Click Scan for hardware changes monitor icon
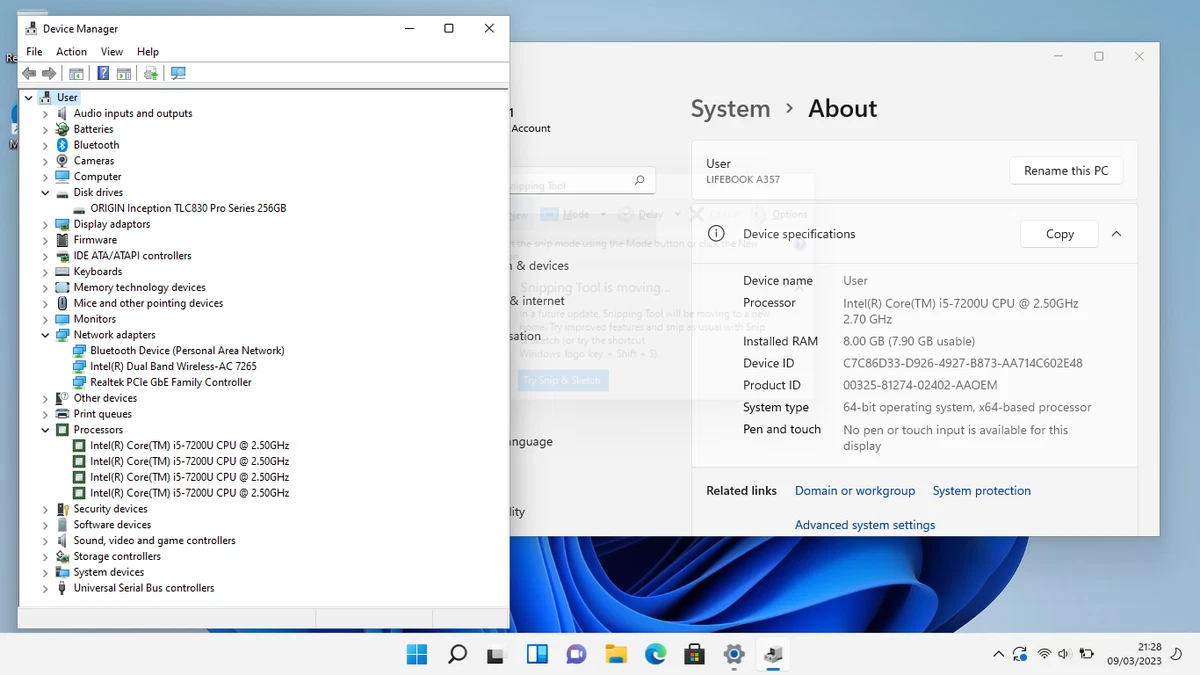The width and height of the screenshot is (1200, 675). pyautogui.click(x=178, y=73)
